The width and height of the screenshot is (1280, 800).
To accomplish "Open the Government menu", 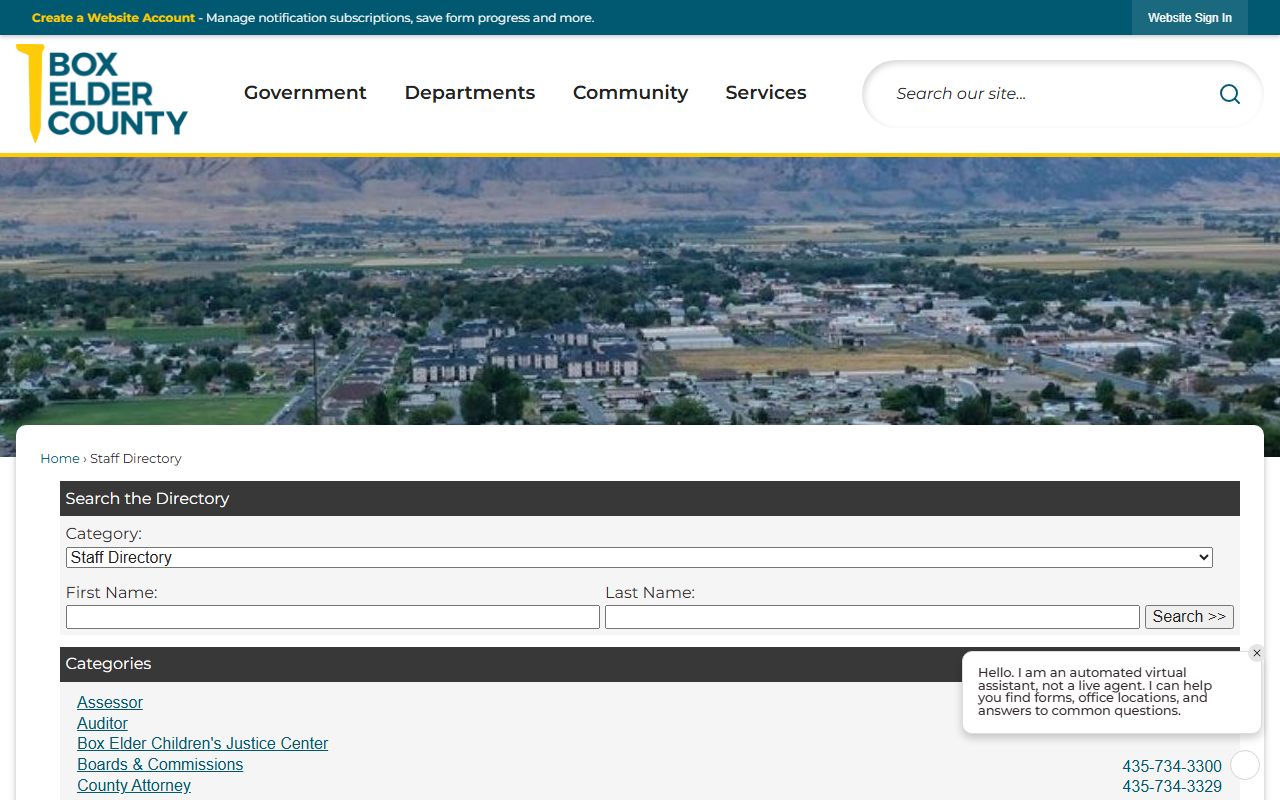I will point(305,93).
